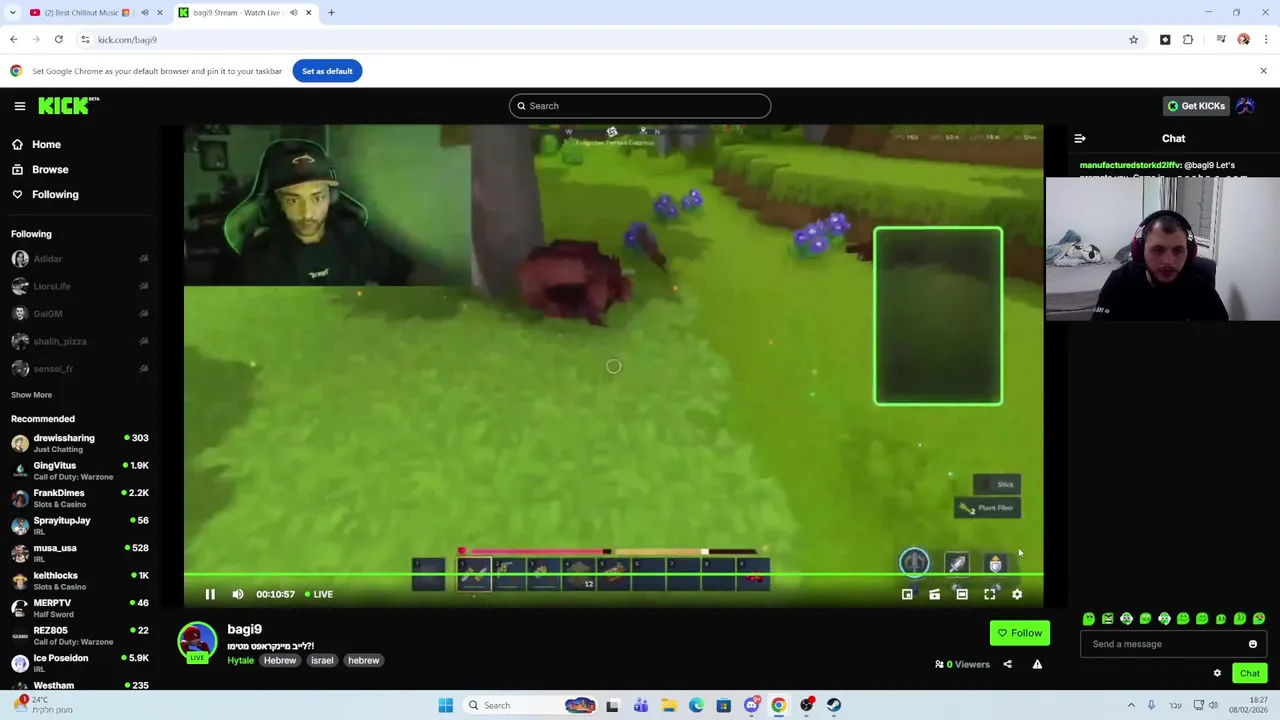Collapse the chat panel
1280x720 pixels.
(x=1080, y=139)
